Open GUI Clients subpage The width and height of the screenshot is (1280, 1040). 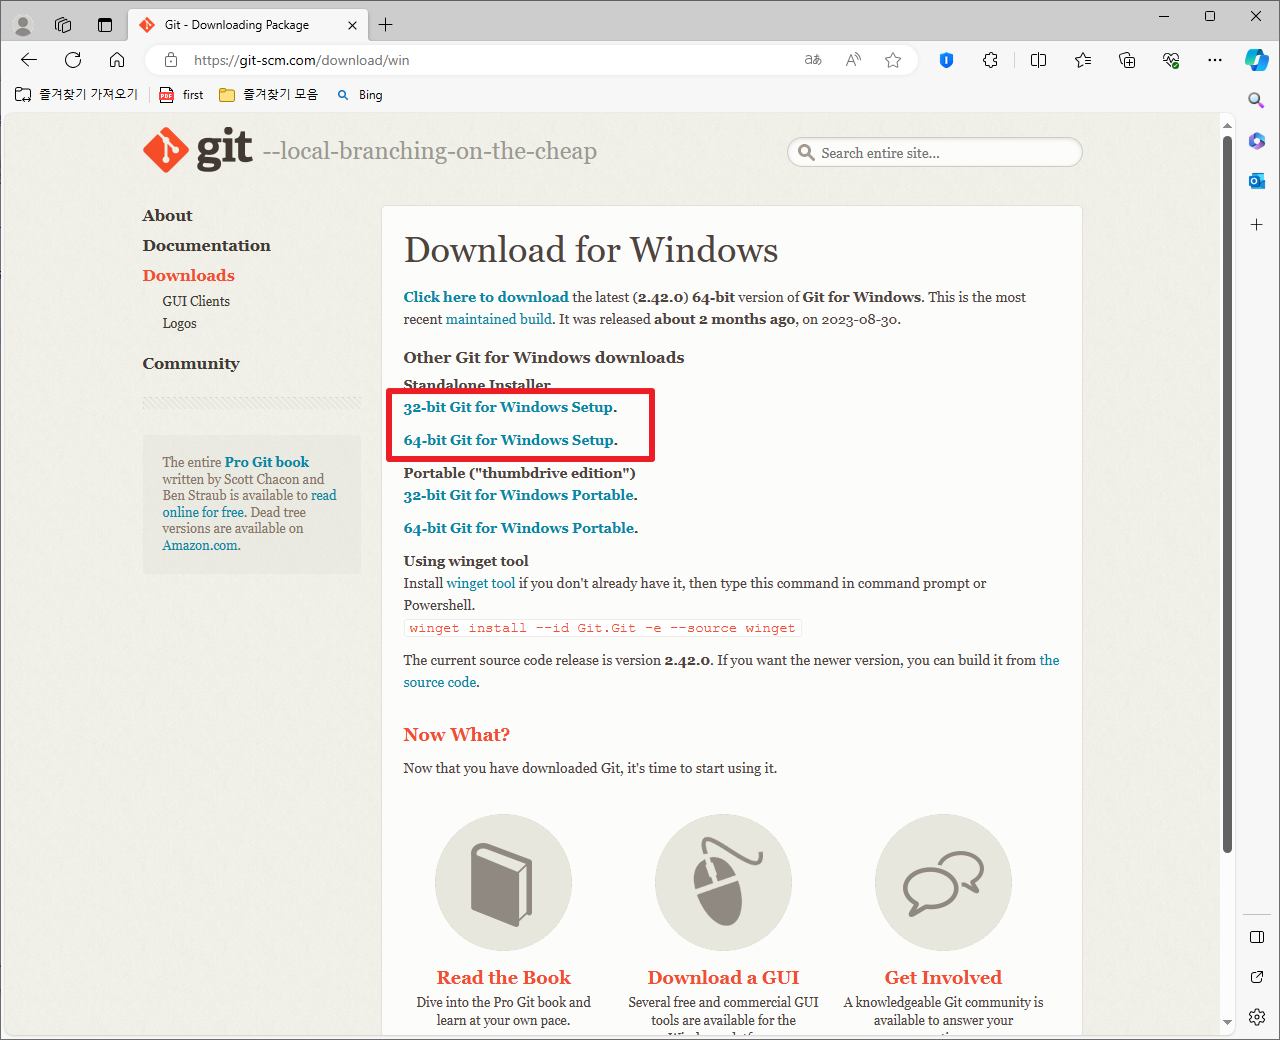click(x=196, y=301)
